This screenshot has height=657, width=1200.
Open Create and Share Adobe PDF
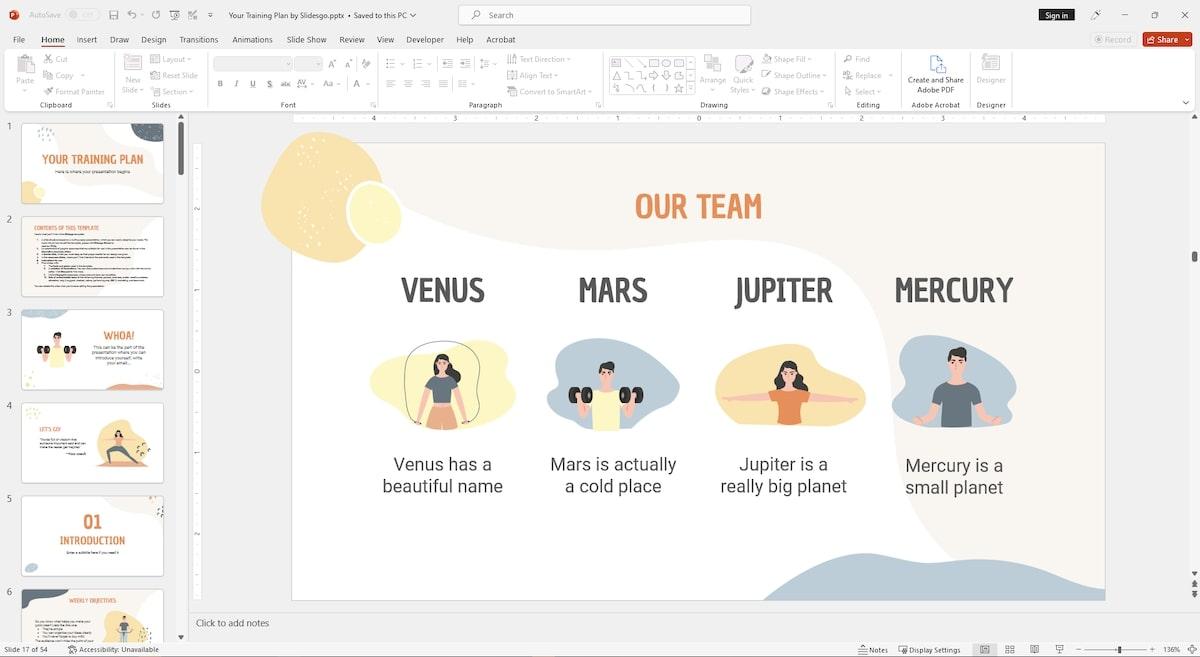(x=935, y=74)
